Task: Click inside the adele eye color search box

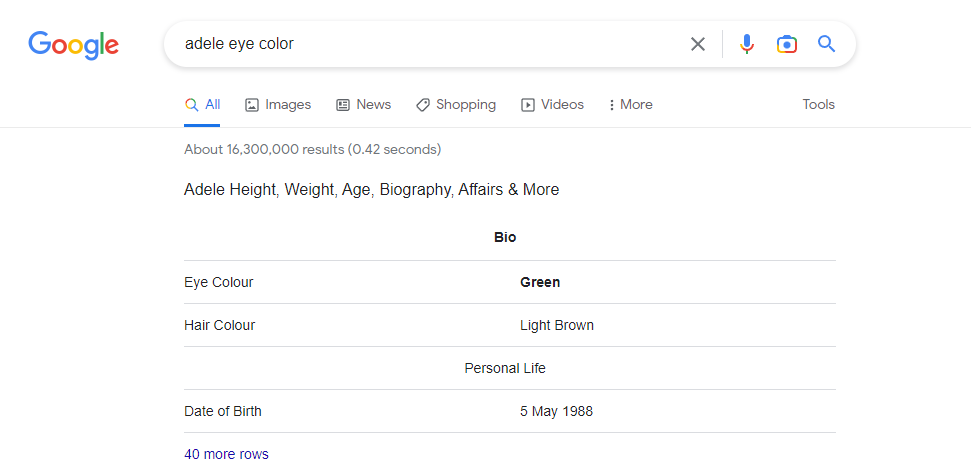Action: pos(427,44)
